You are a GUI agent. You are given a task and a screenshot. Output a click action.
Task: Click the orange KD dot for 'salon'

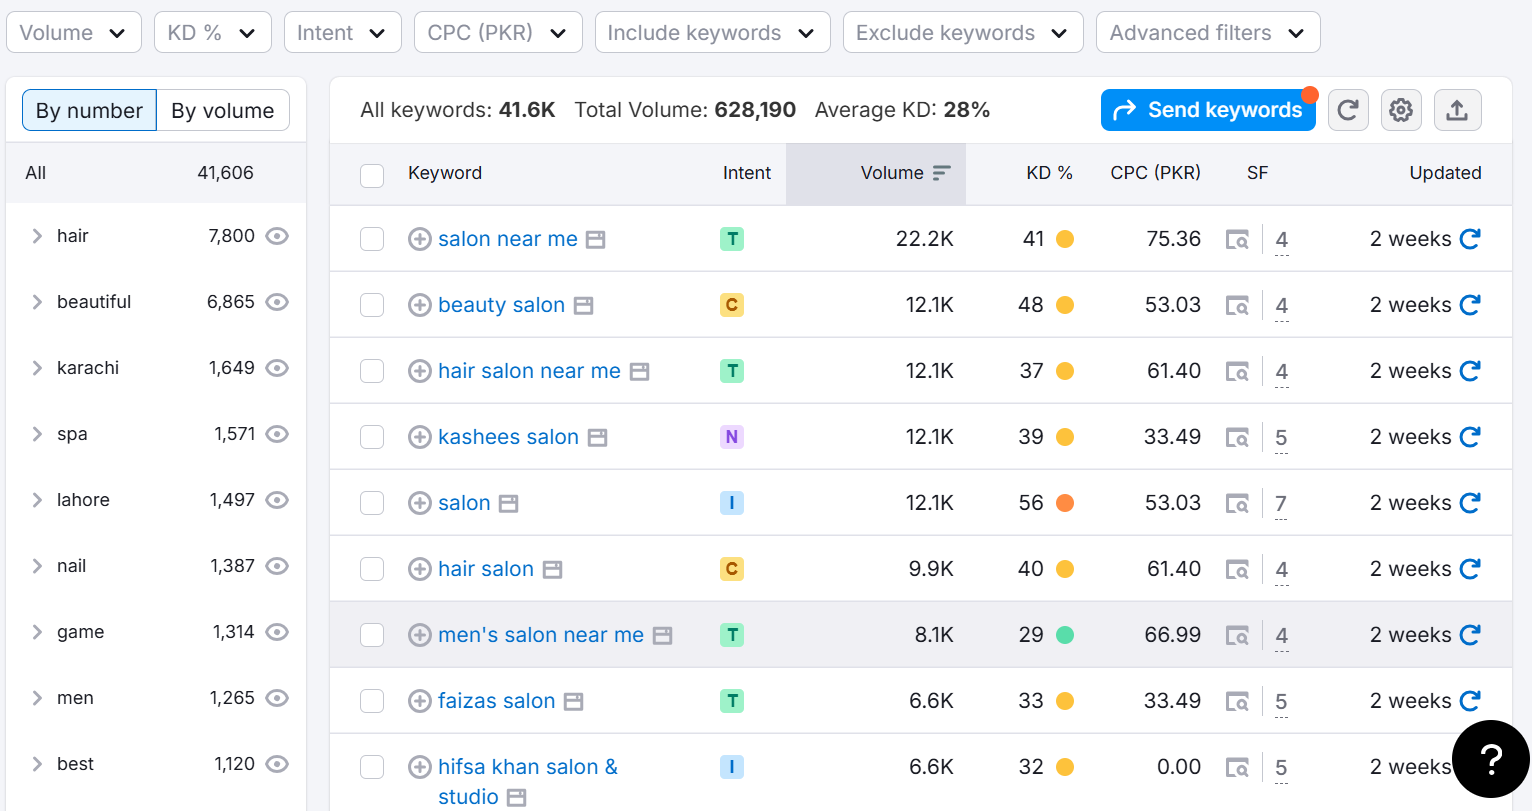coord(1064,503)
